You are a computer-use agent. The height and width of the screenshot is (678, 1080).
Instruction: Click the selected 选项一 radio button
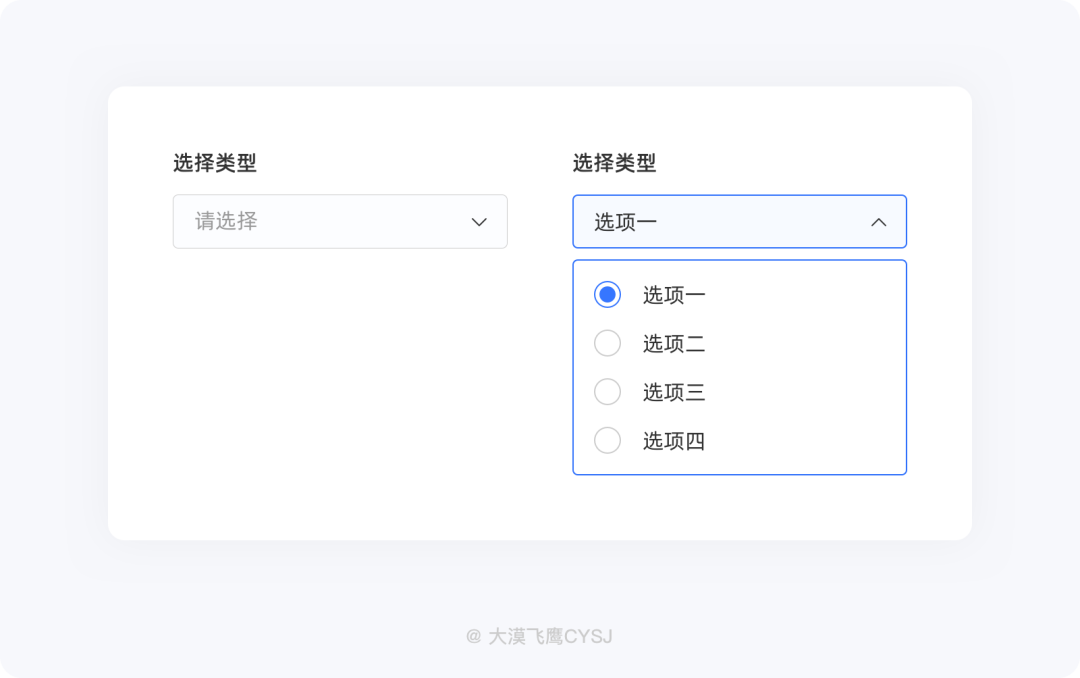click(607, 294)
